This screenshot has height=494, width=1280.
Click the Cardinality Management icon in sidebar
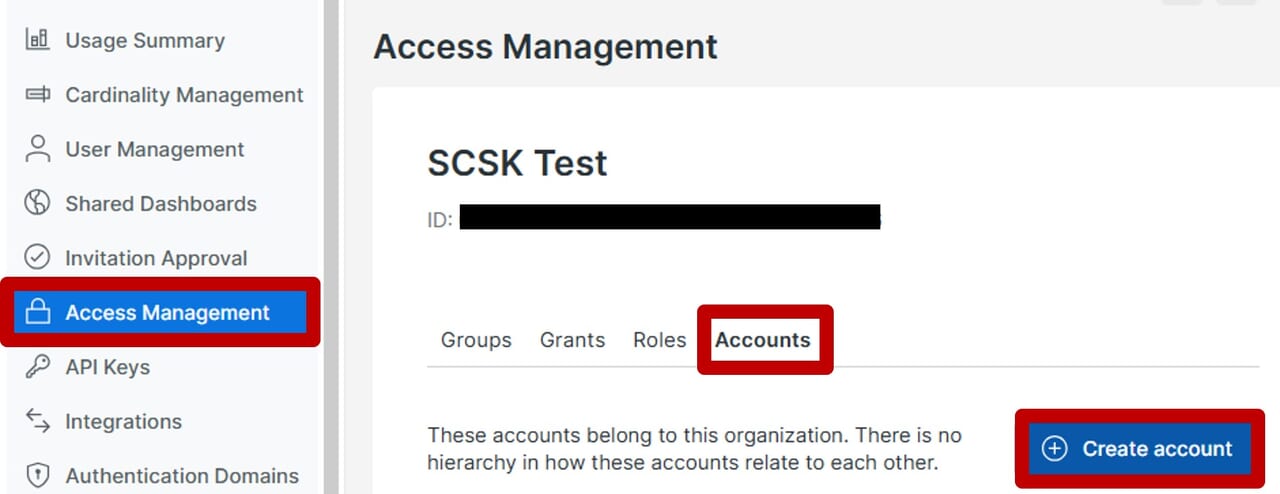[x=37, y=95]
